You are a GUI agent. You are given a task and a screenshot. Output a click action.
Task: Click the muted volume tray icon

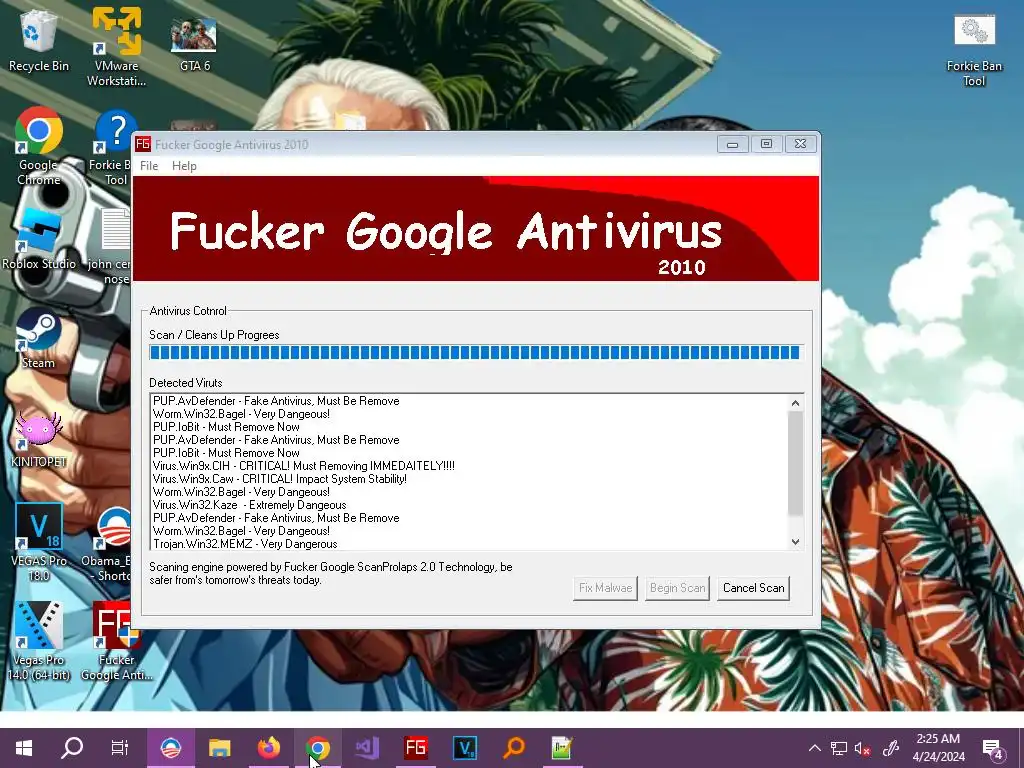tap(863, 748)
